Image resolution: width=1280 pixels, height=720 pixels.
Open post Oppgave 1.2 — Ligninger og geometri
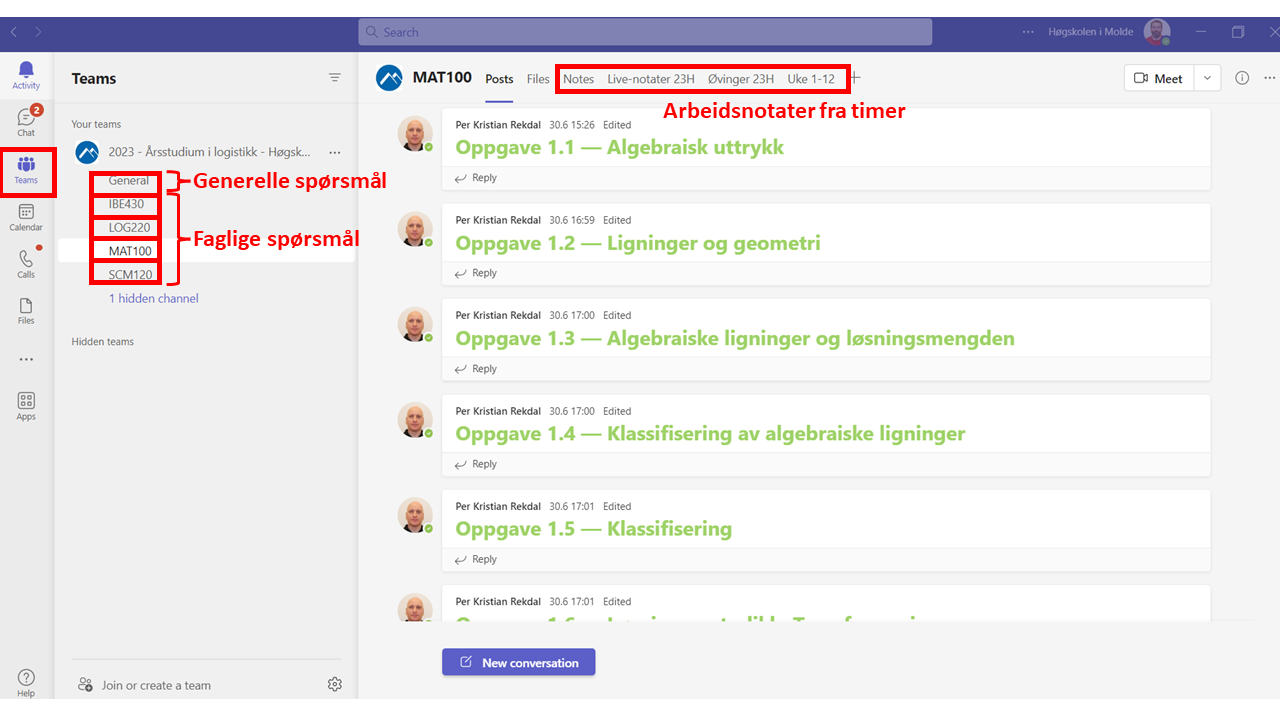(638, 243)
